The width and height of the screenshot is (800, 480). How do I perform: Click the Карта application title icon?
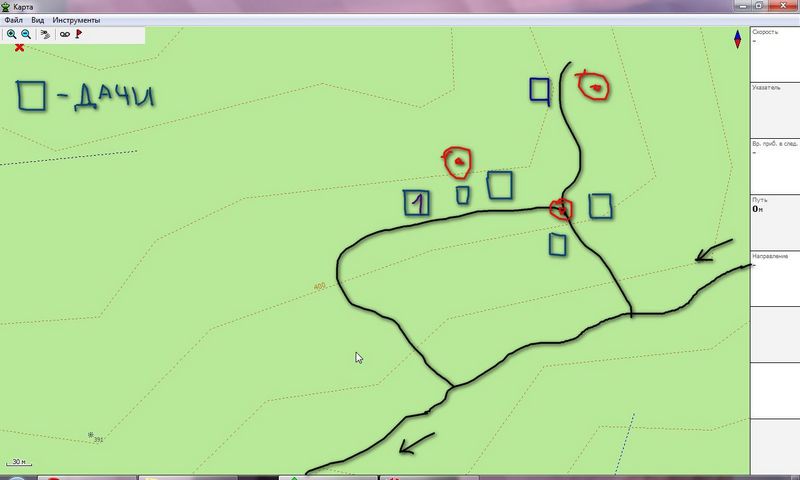6,6
